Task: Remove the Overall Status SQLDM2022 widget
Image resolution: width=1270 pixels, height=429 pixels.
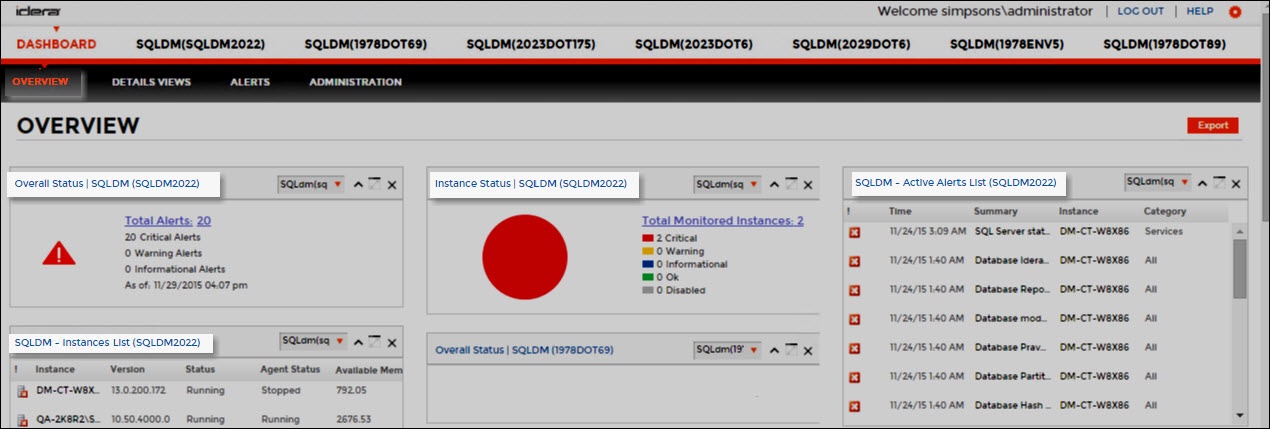Action: tap(392, 185)
